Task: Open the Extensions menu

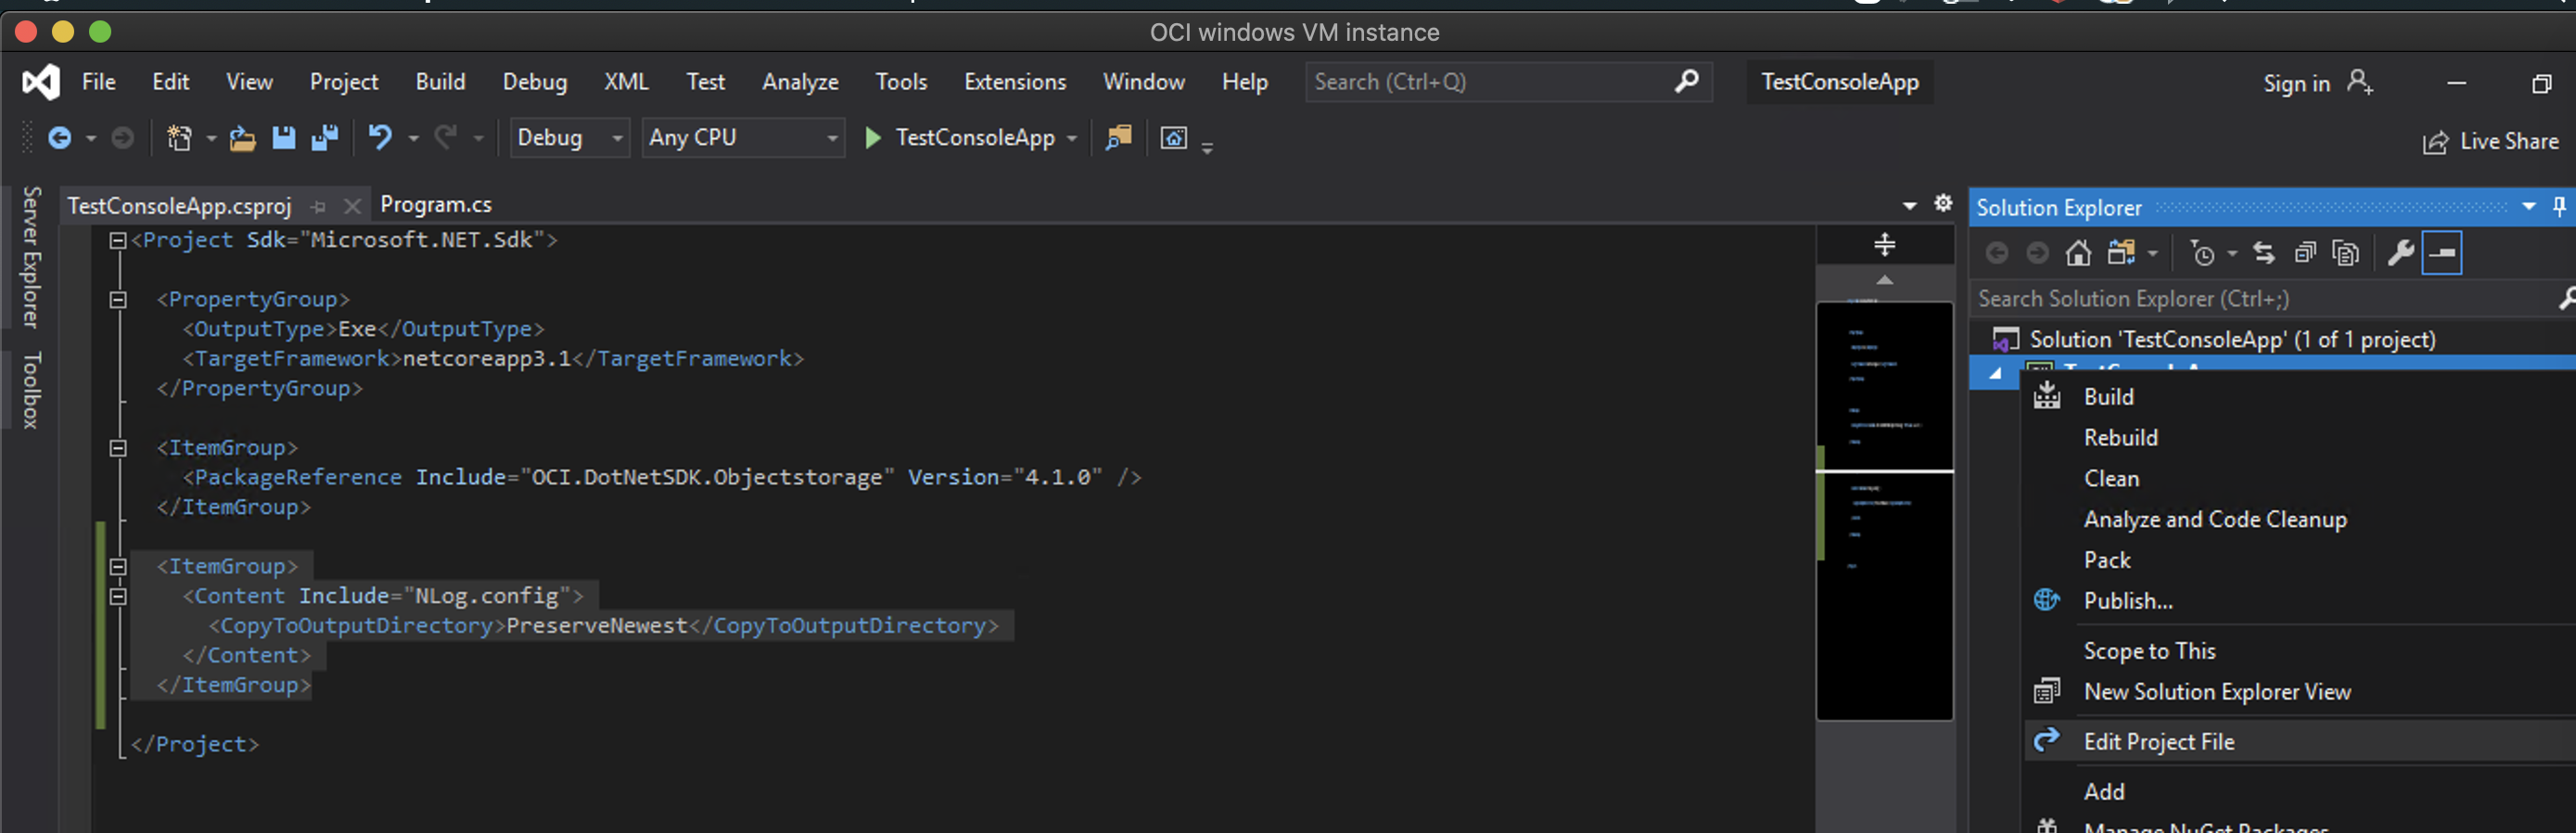Action: (1014, 82)
